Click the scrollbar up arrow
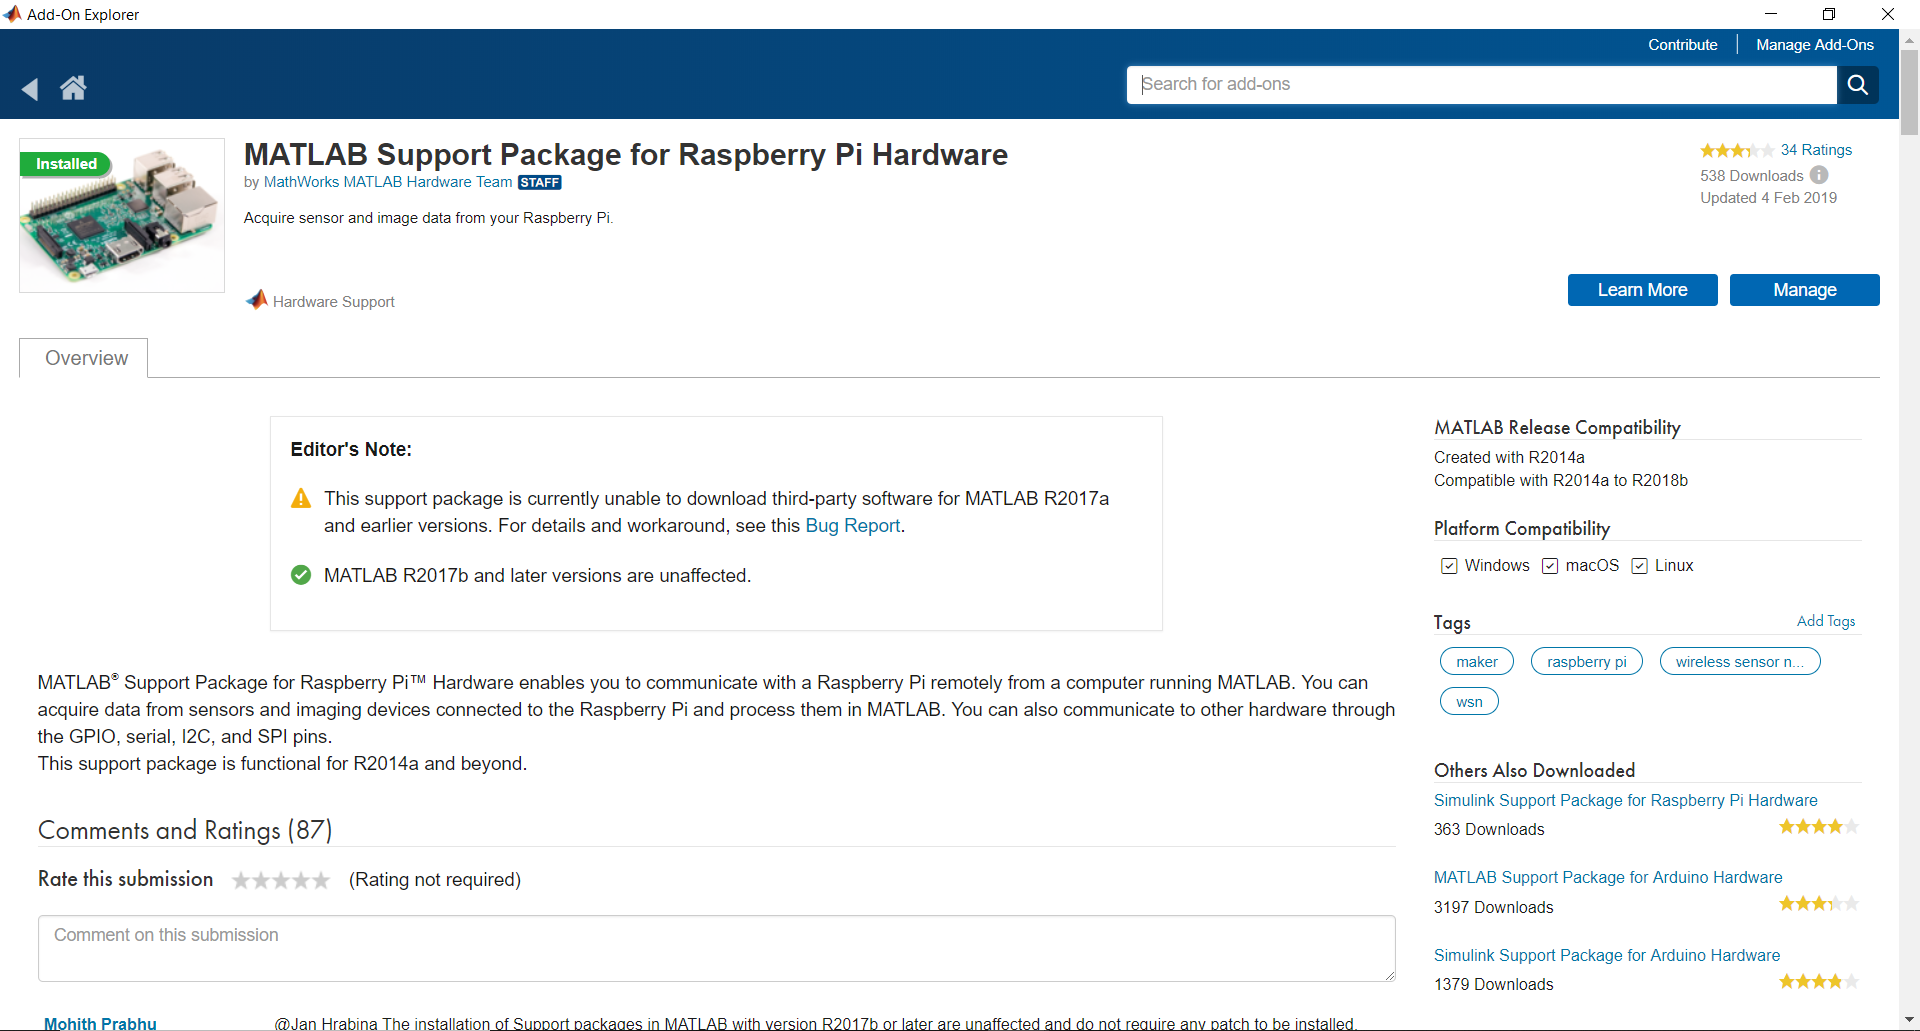The height and width of the screenshot is (1031, 1920). tap(1909, 40)
